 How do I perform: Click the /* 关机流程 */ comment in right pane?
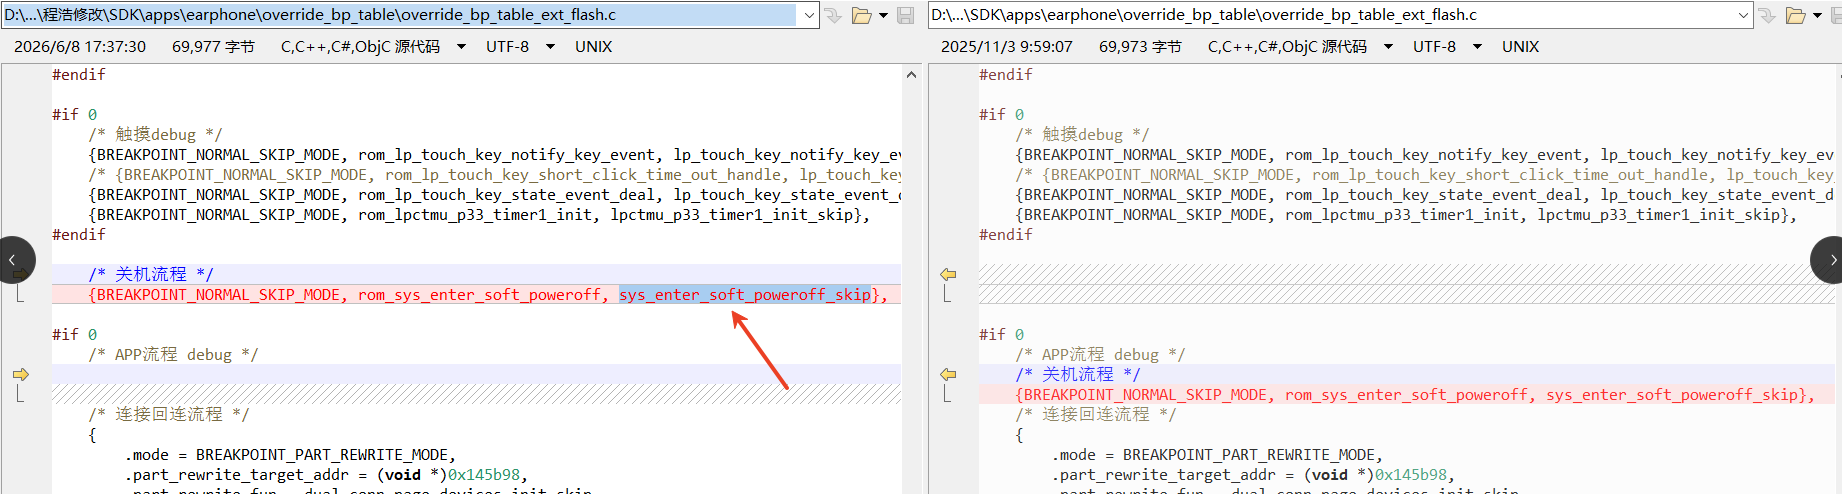tap(1078, 374)
